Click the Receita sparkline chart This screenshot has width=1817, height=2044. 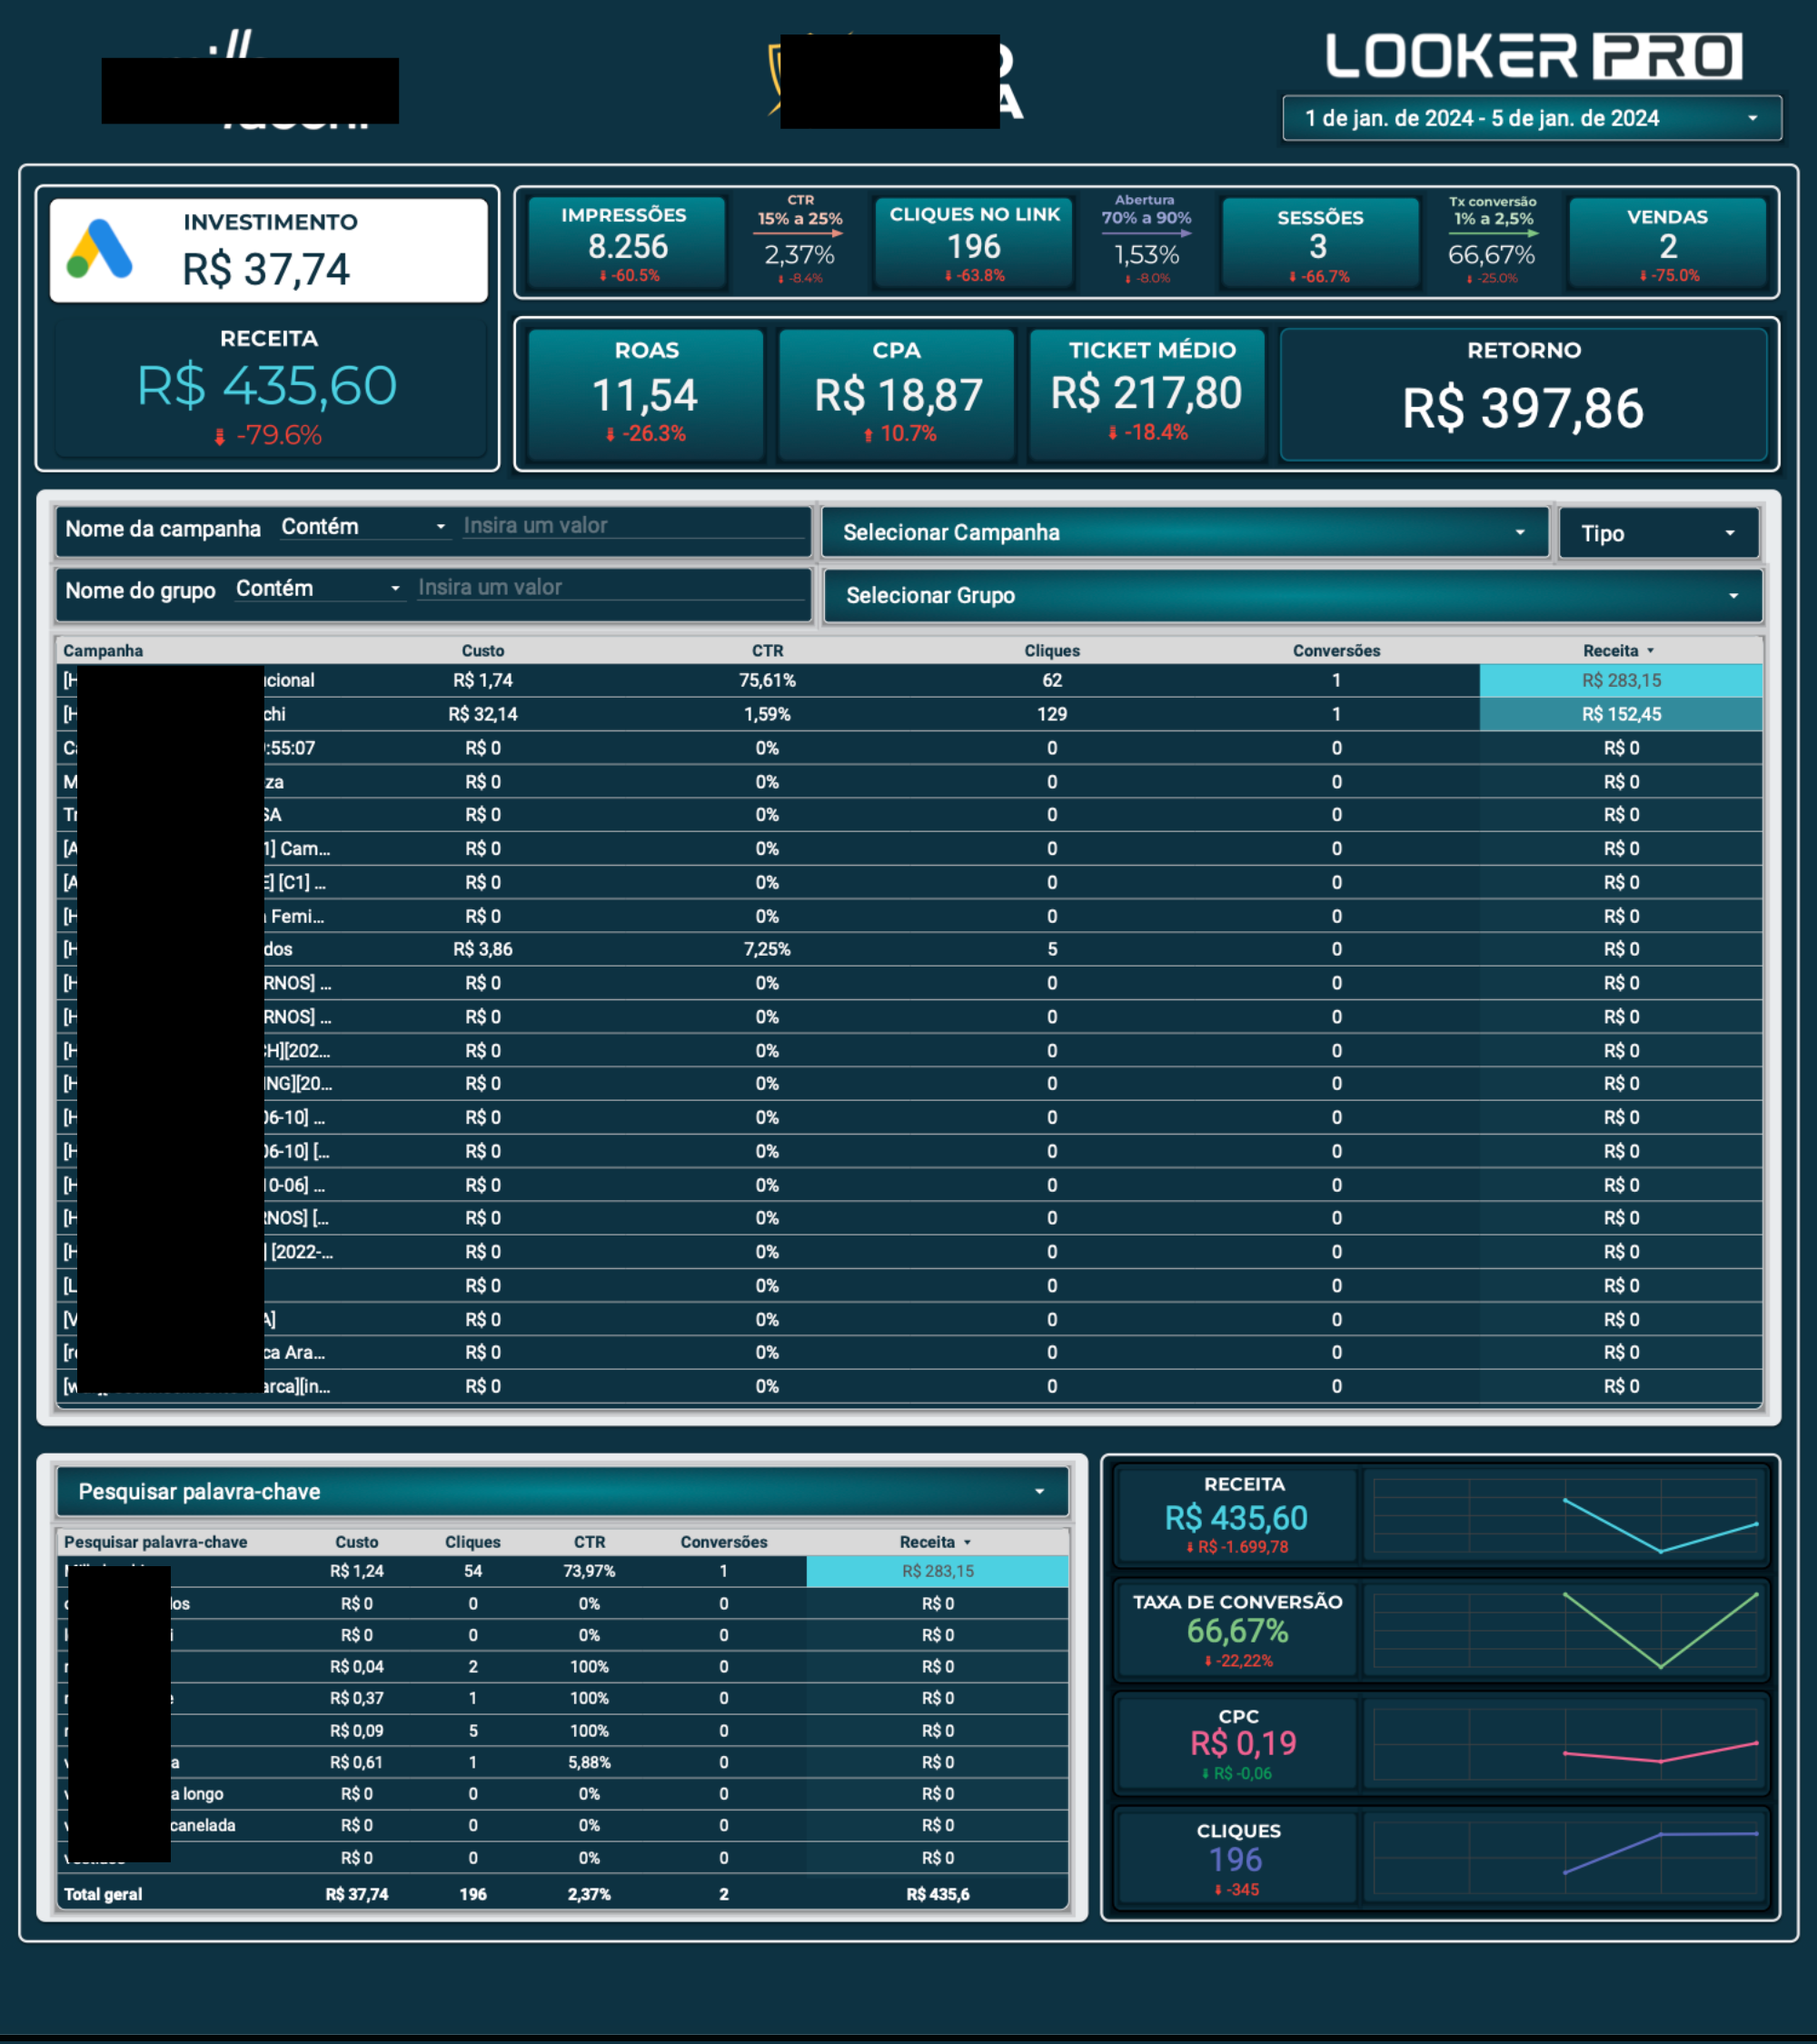pyautogui.click(x=1564, y=1516)
